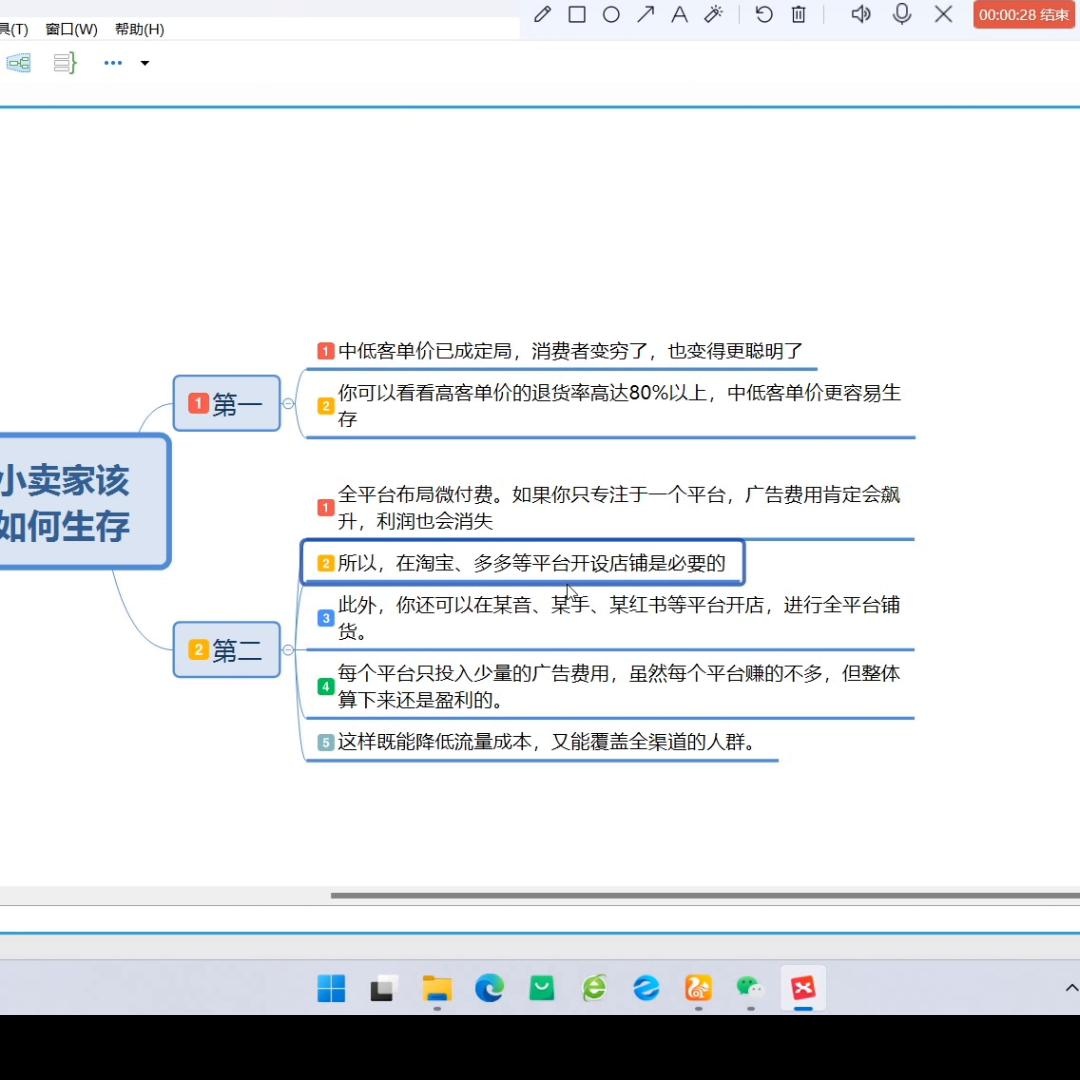The width and height of the screenshot is (1080, 1080).
Task: Select subtopic 中低客单价已成定局
Action: point(561,351)
